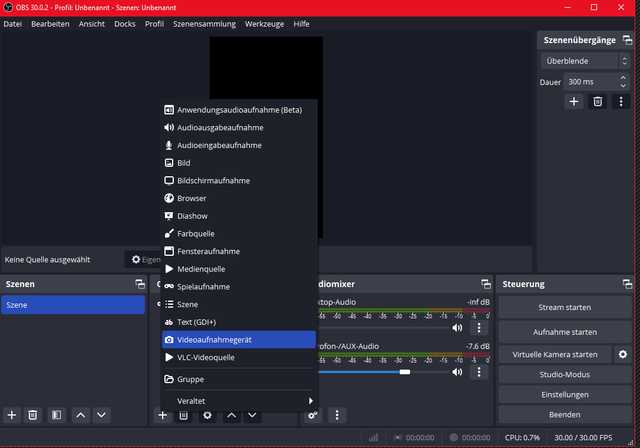Image resolution: width=640 pixels, height=448 pixels.
Task: Open the Profil menu
Action: tap(154, 24)
